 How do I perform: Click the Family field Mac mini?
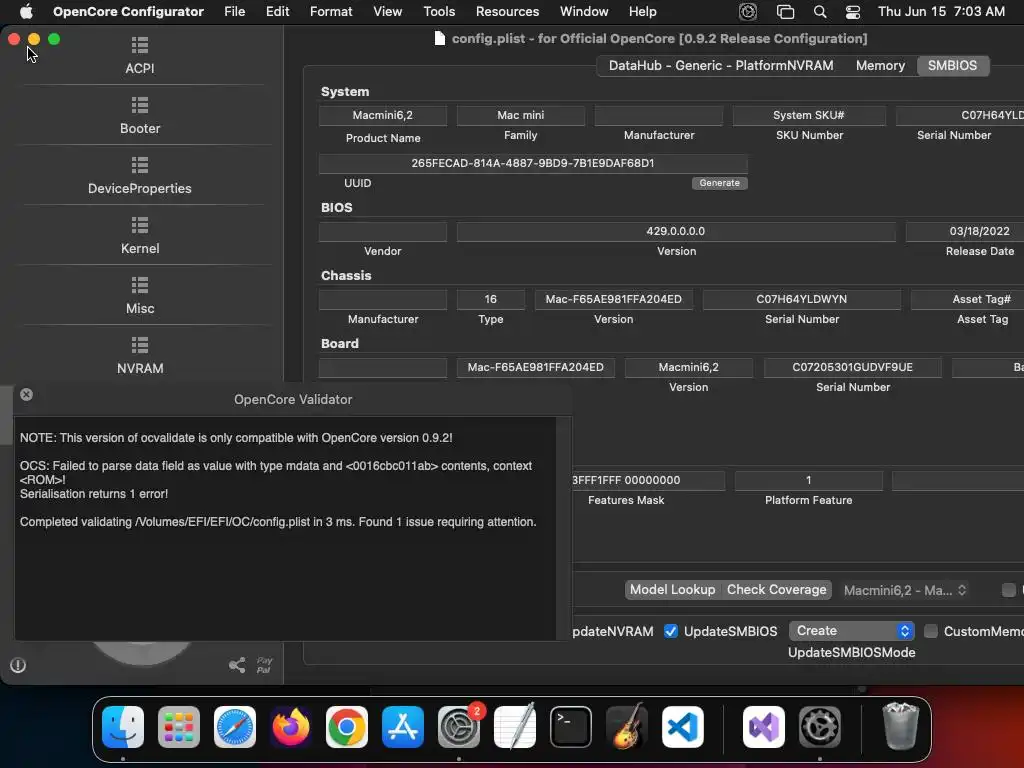pos(520,115)
